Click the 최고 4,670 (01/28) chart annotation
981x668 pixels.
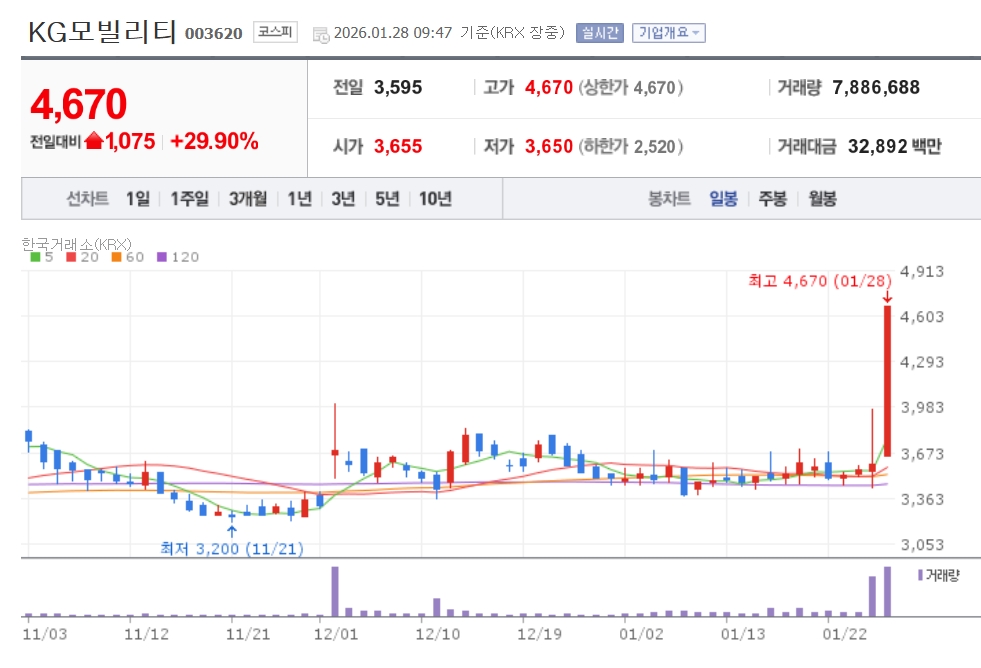(x=820, y=281)
